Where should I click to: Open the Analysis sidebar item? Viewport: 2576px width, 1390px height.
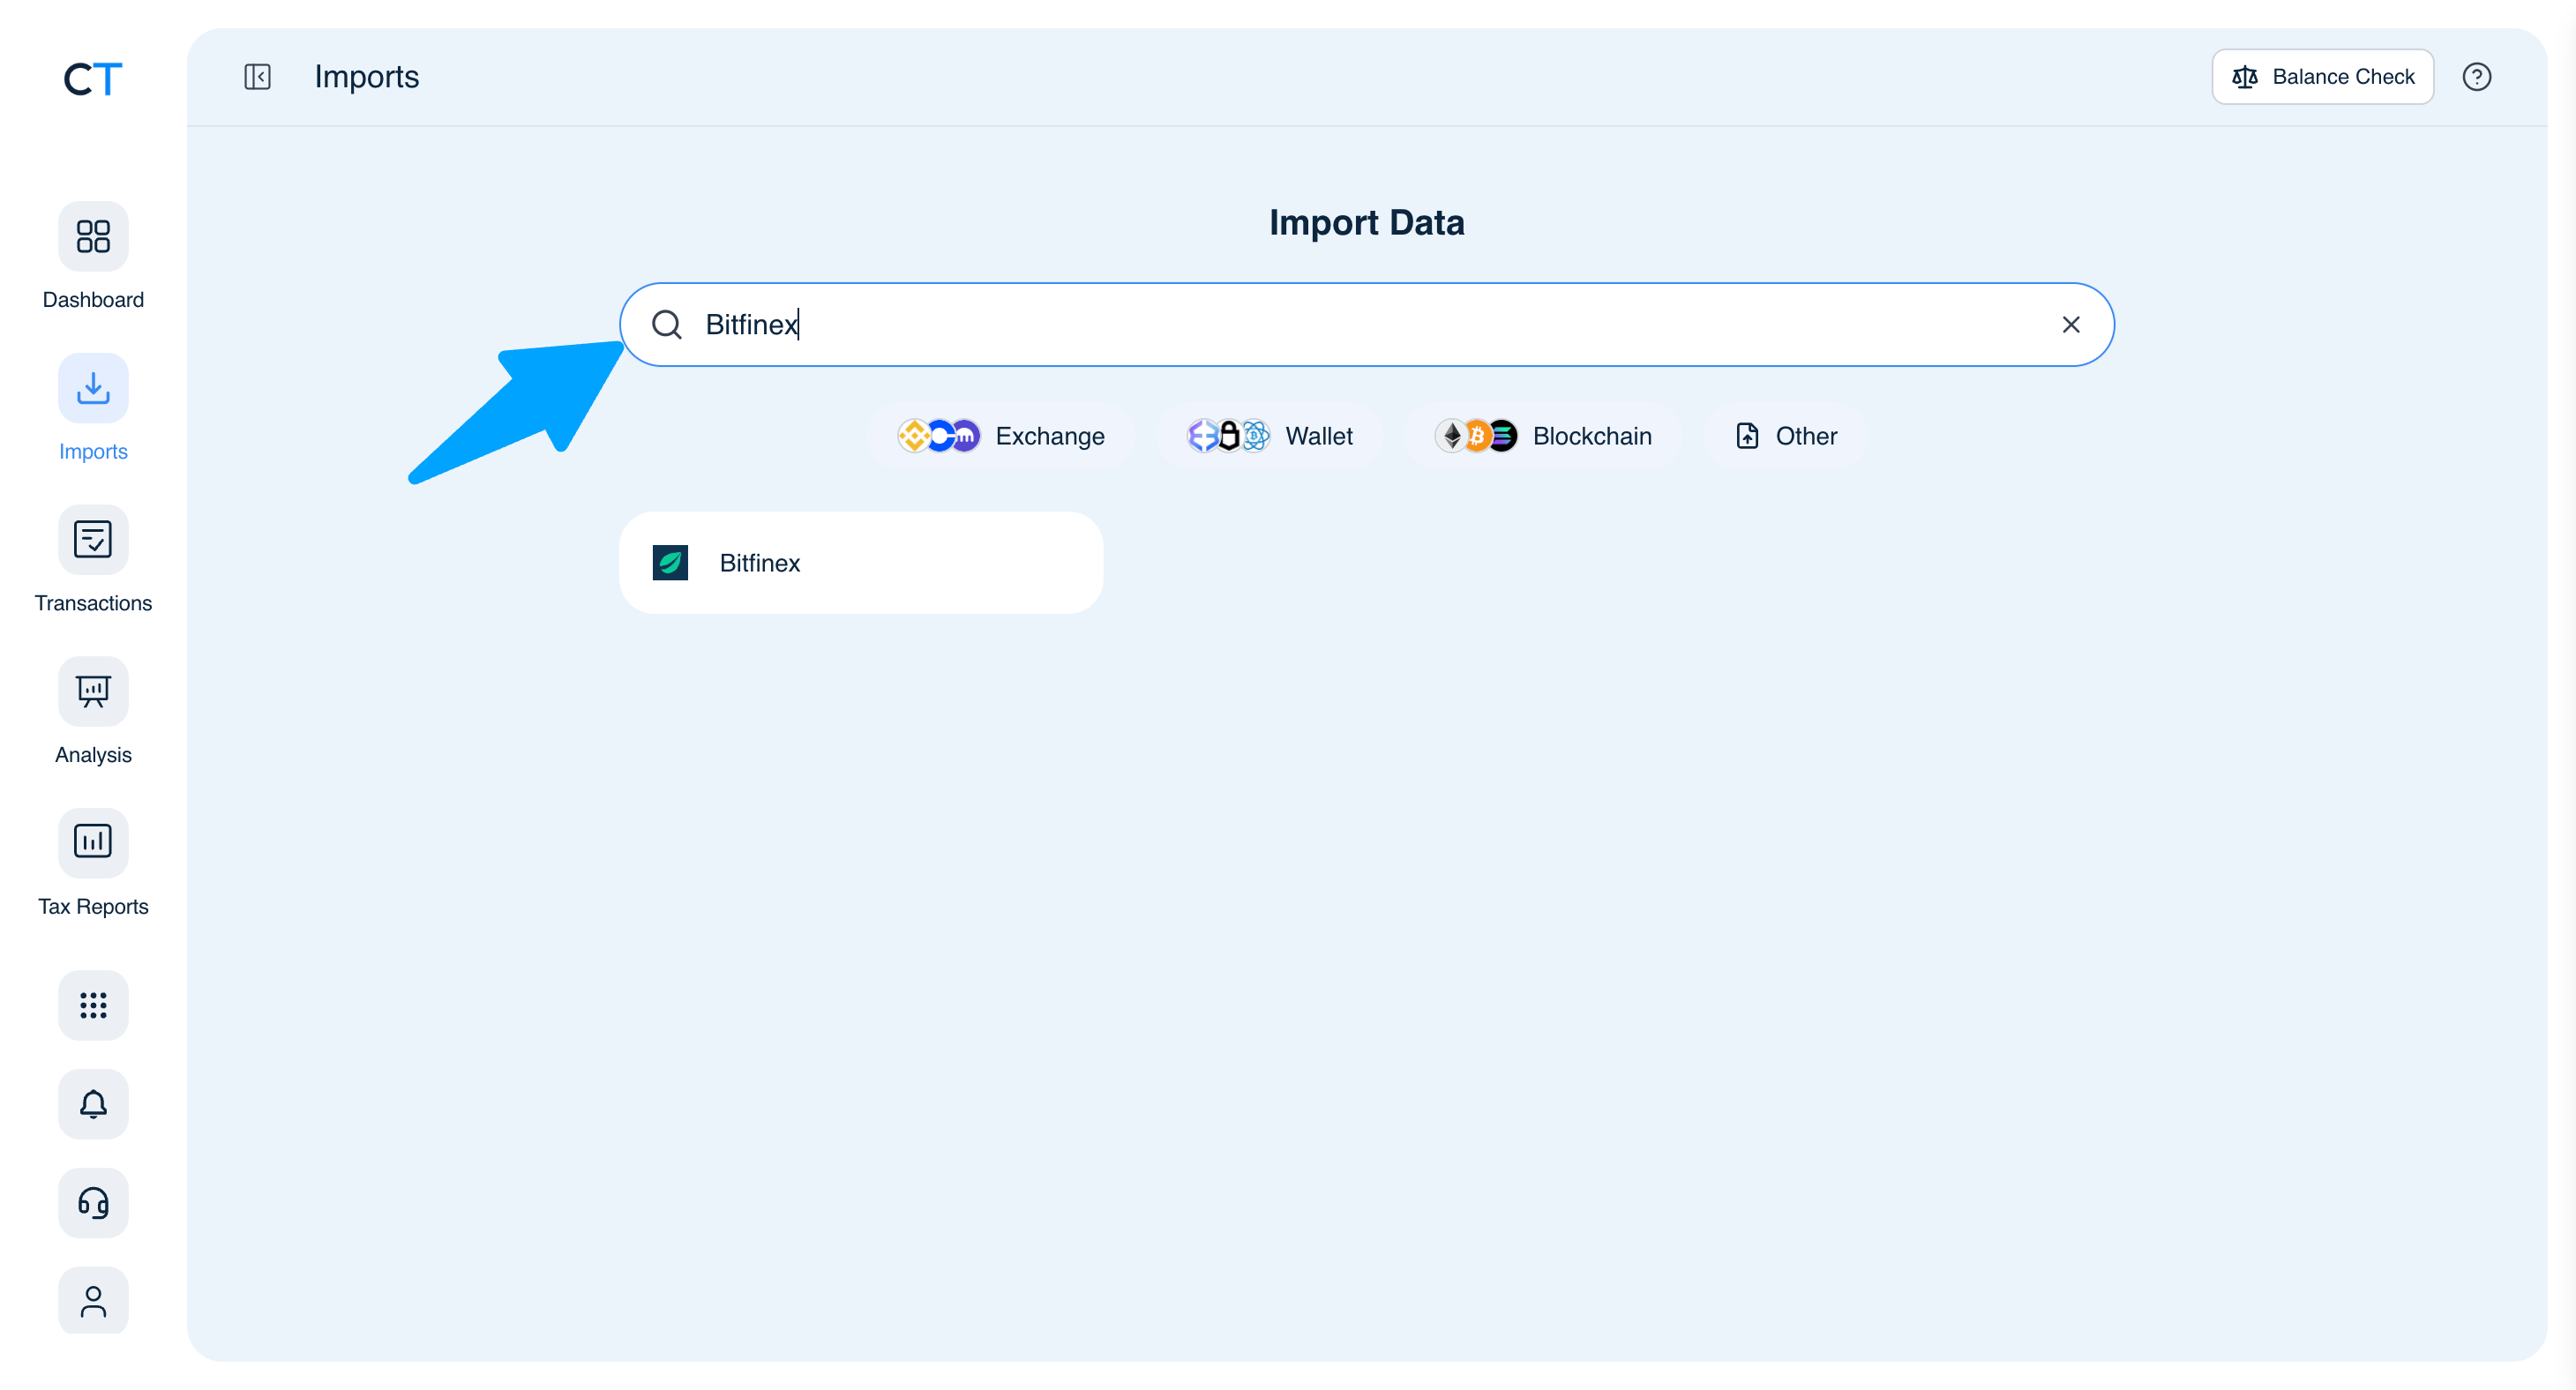coord(93,691)
